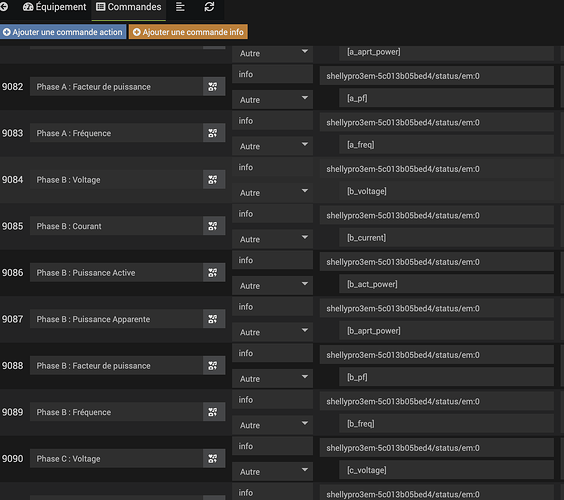Click the refresh icon in the tab bar

point(209,7)
